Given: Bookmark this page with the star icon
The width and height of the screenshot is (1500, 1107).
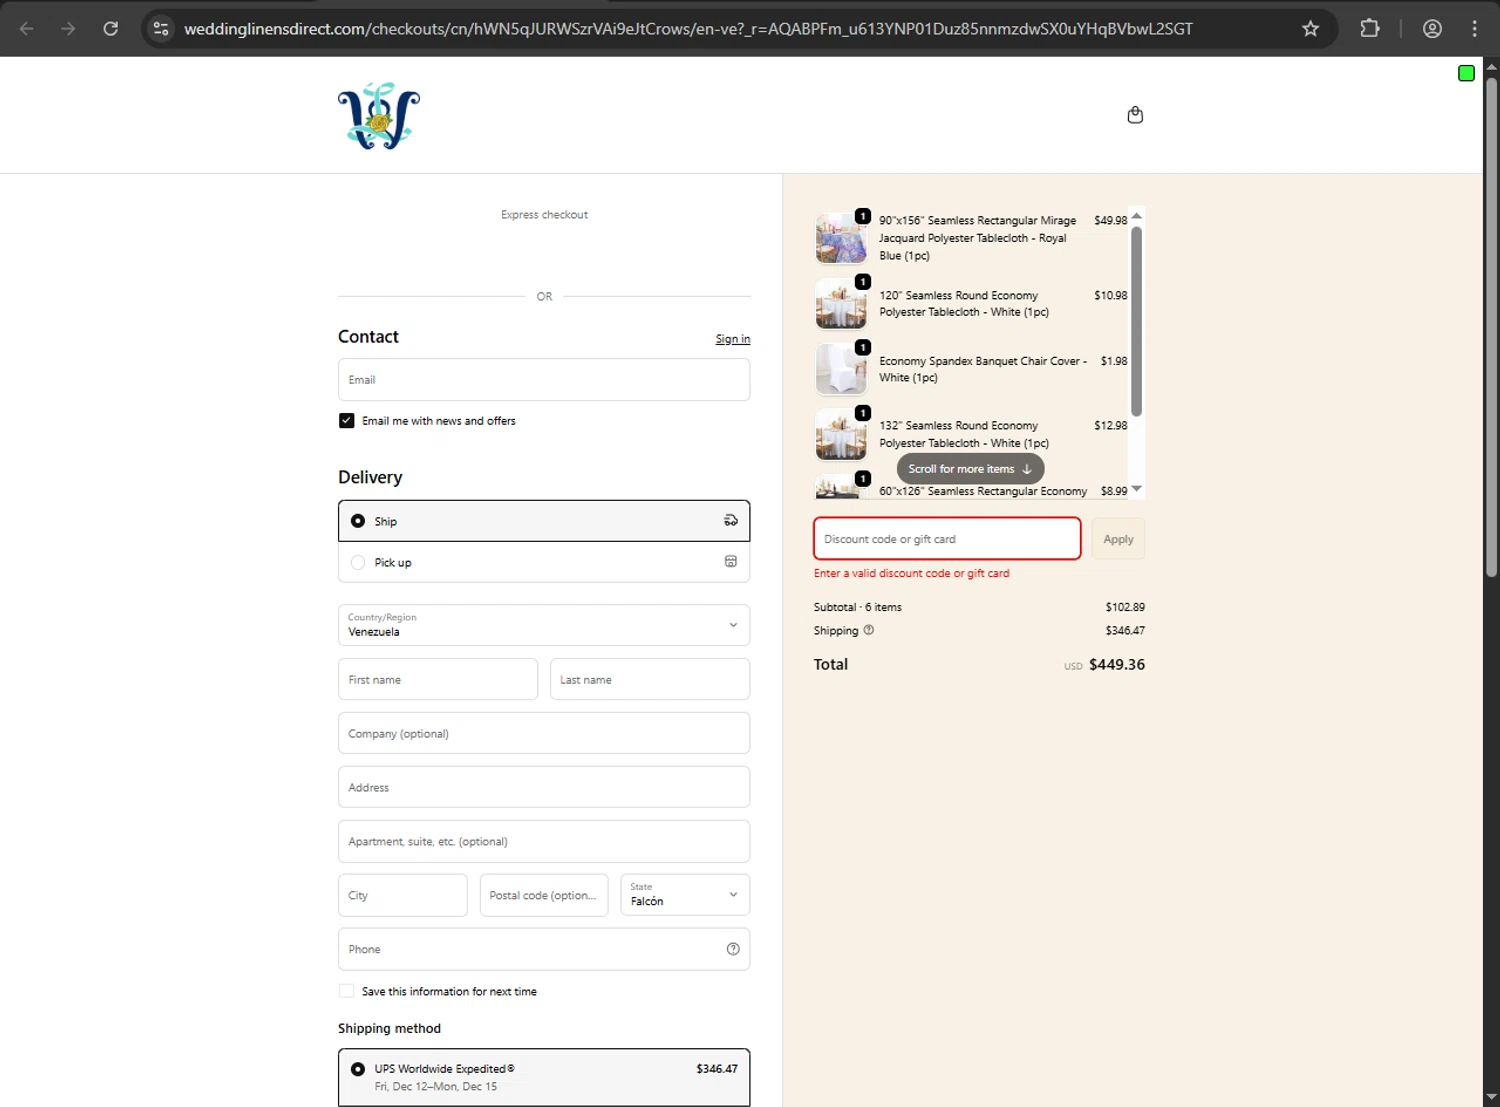Looking at the screenshot, I should [1310, 29].
